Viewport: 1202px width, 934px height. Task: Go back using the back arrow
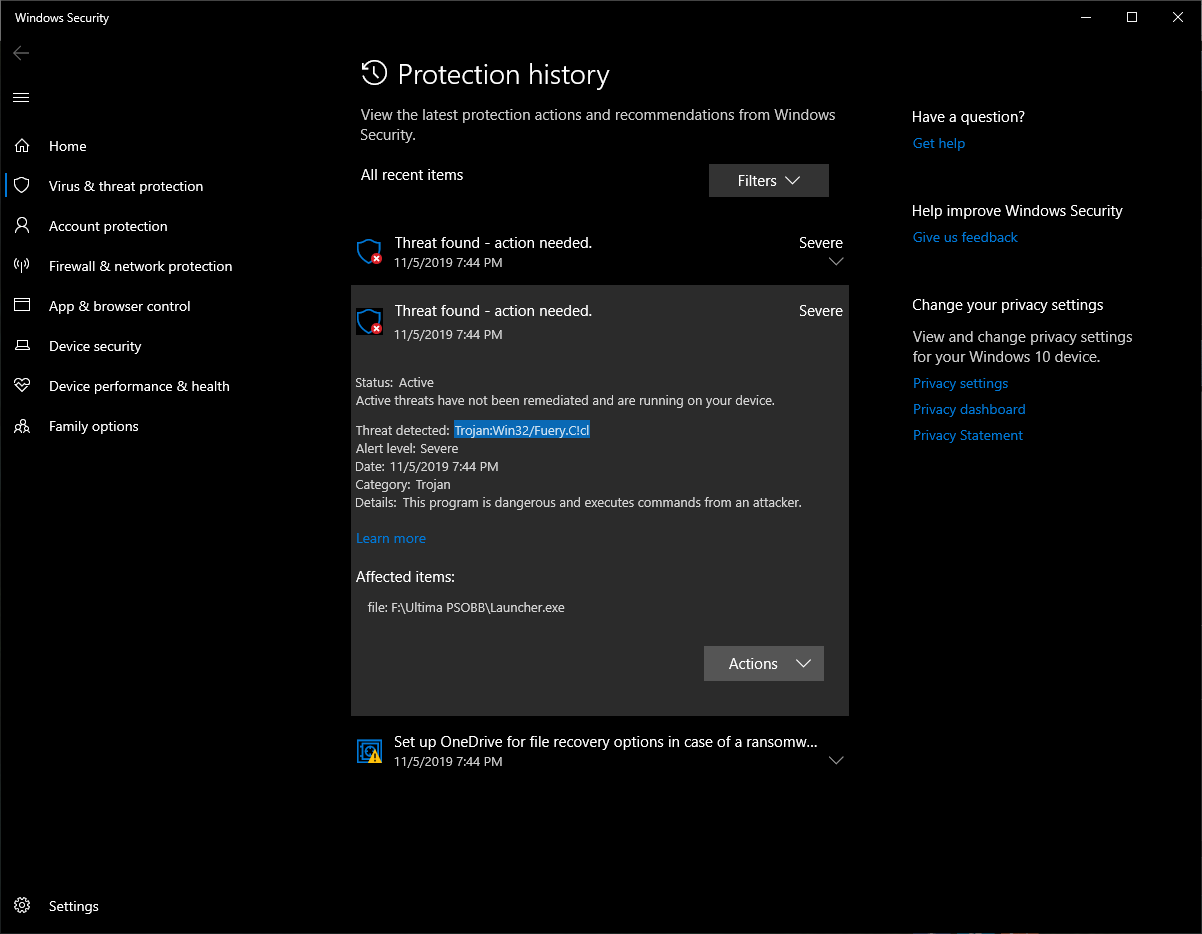pyautogui.click(x=21, y=53)
